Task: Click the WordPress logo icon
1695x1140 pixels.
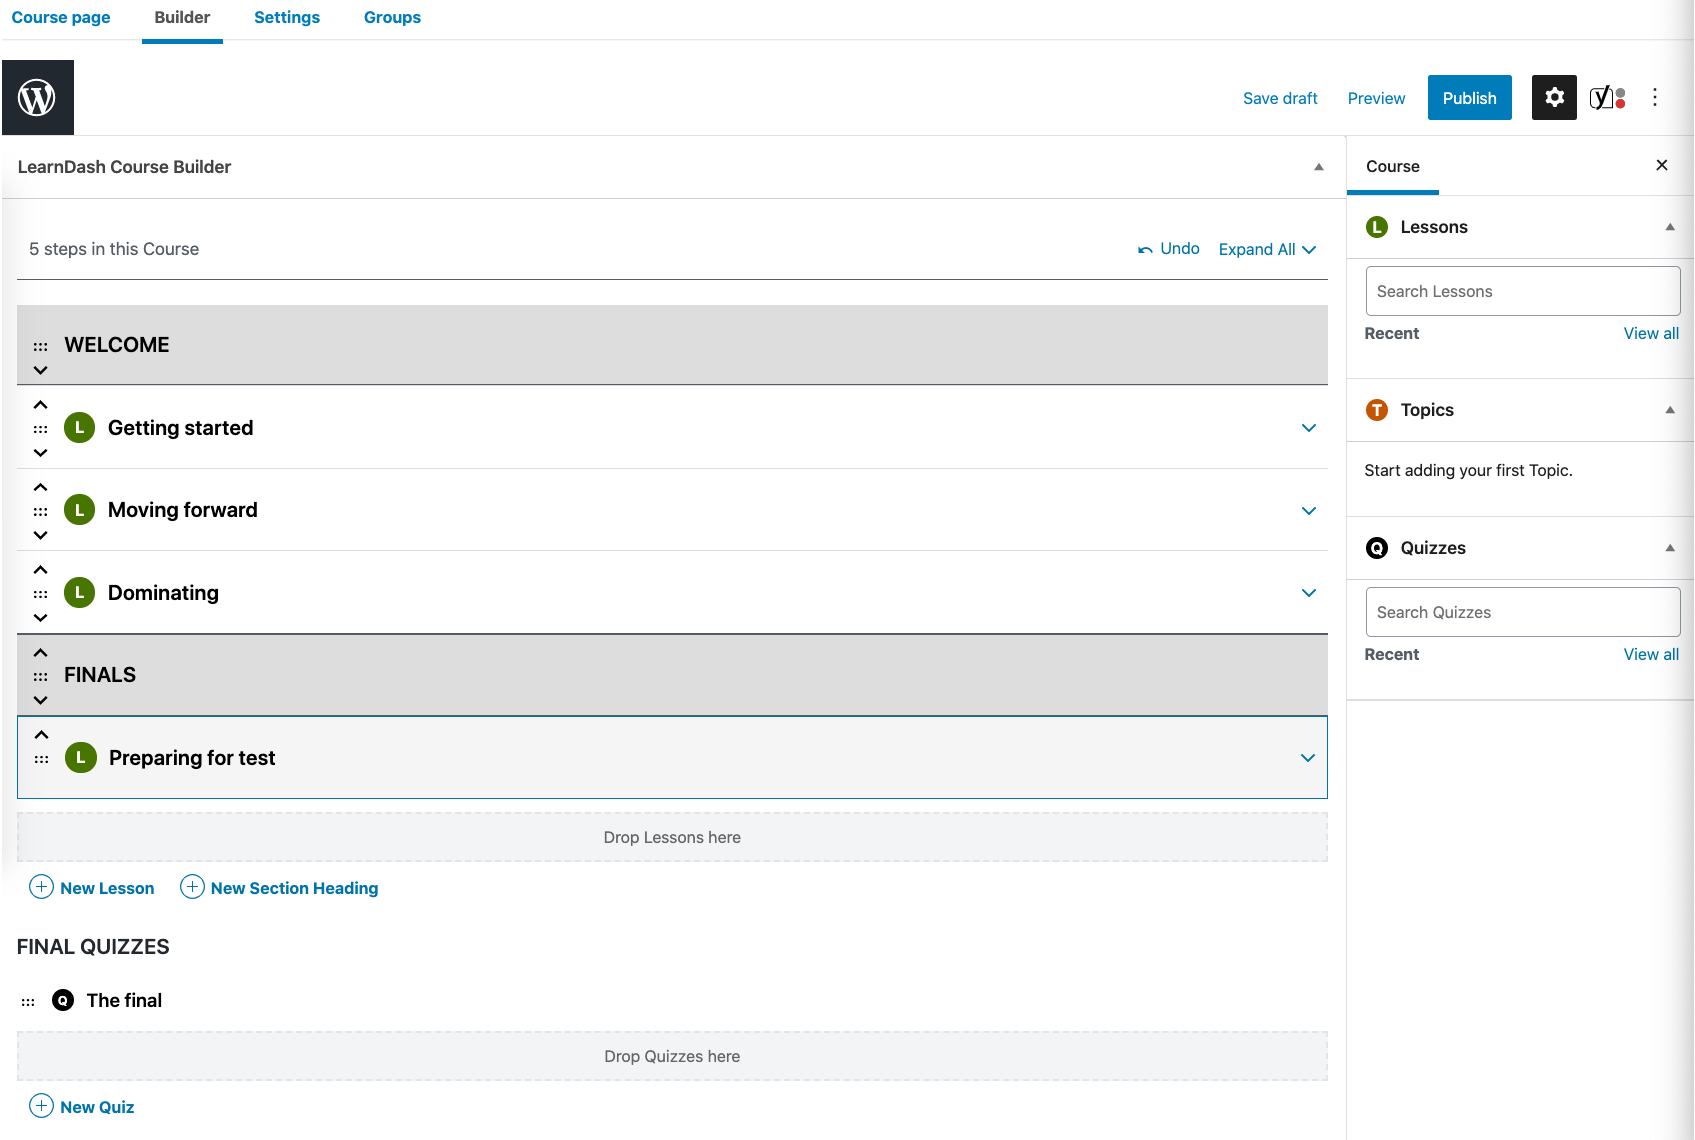Action: (x=37, y=97)
